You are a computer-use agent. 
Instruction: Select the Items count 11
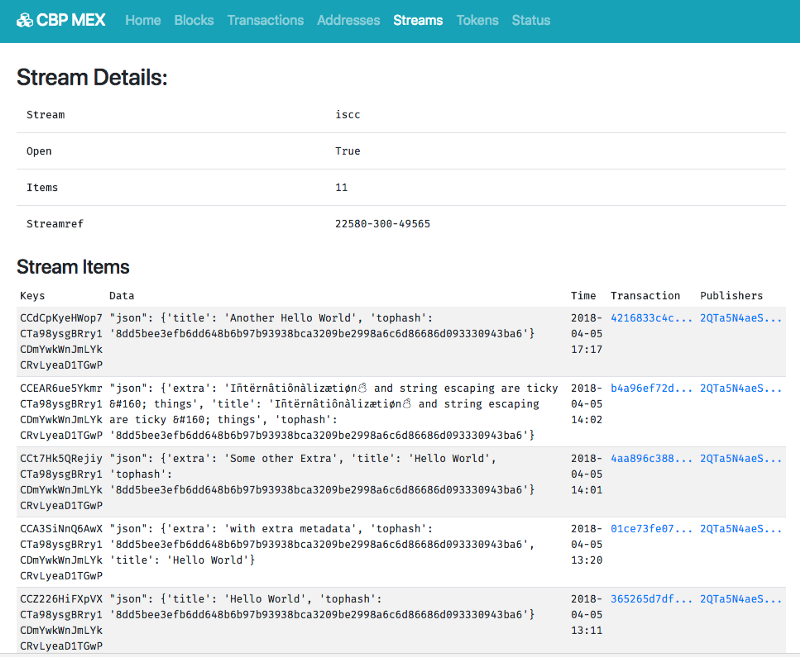click(341, 187)
